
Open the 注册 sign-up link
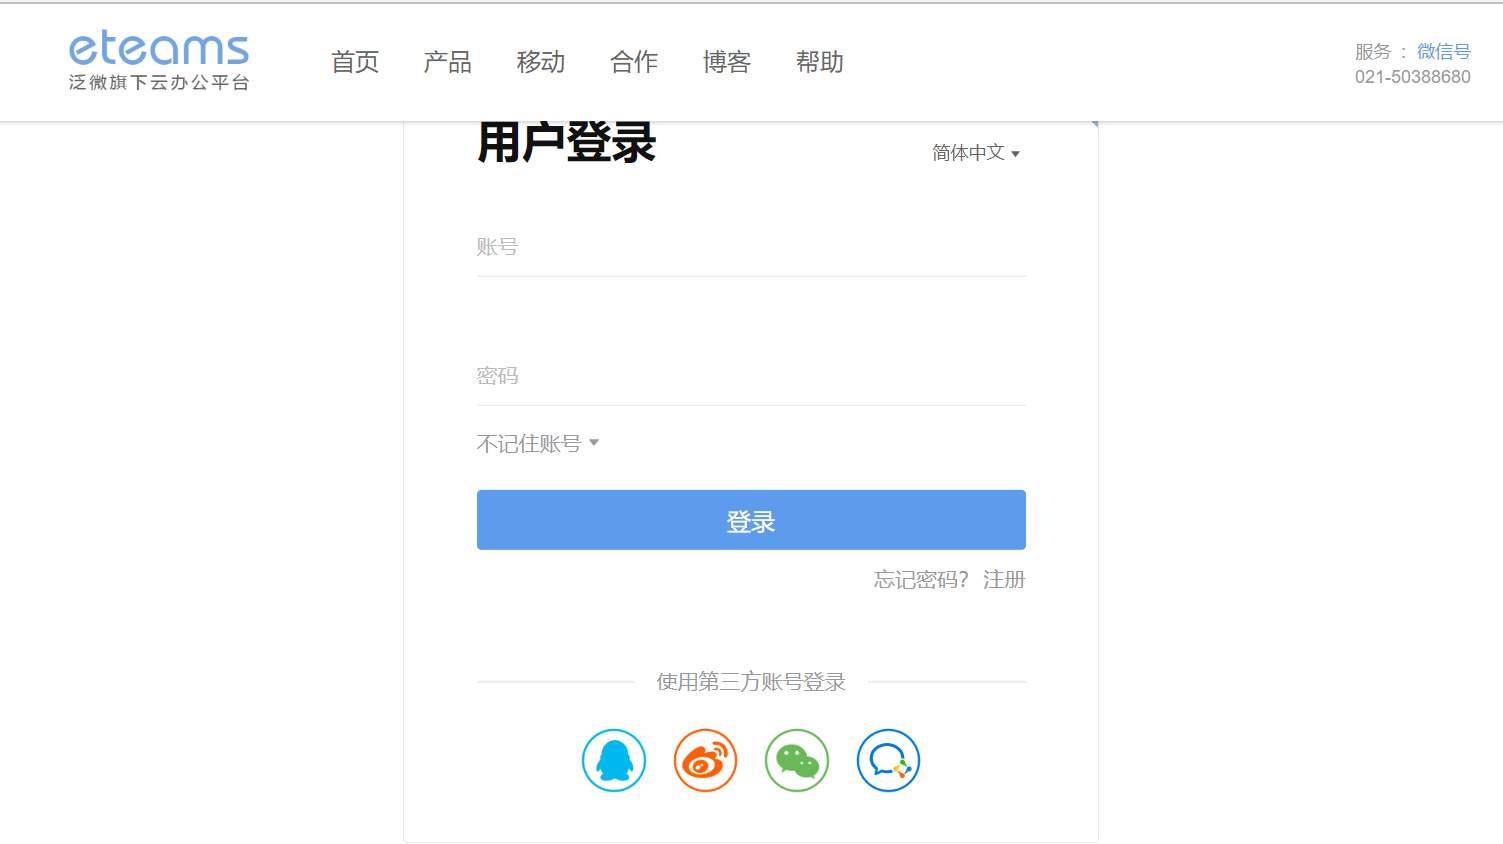[1004, 580]
